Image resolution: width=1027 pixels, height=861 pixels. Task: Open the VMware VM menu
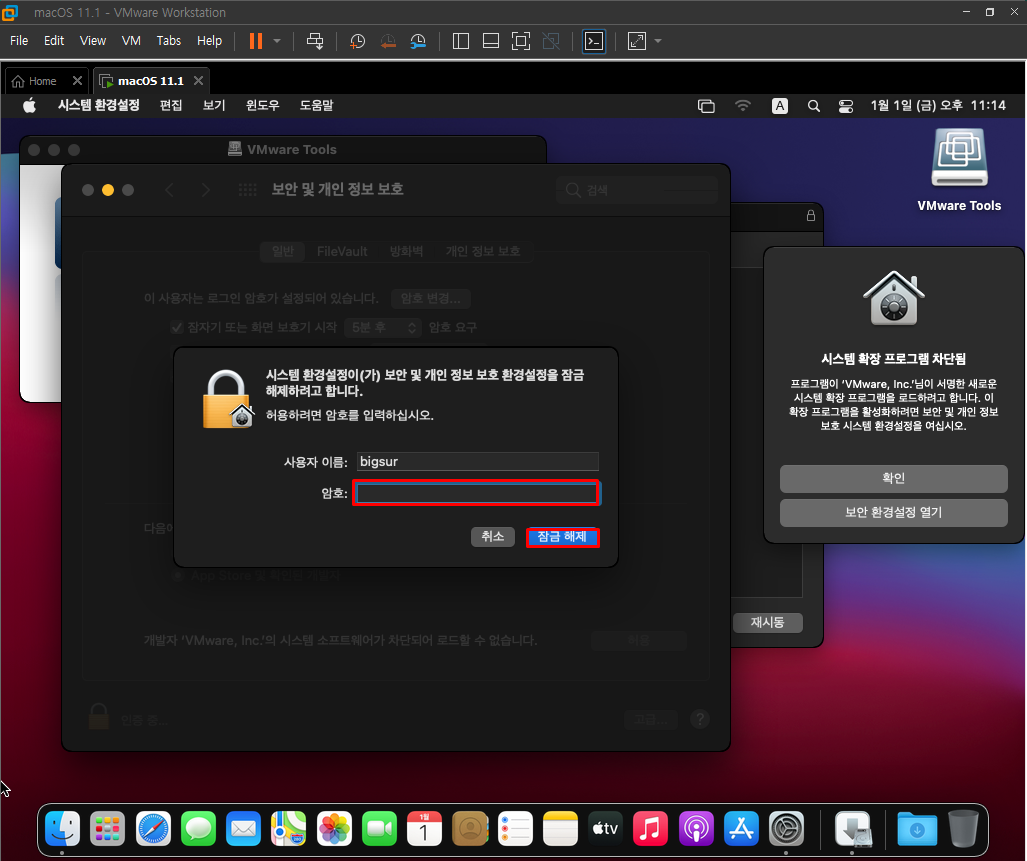[131, 41]
